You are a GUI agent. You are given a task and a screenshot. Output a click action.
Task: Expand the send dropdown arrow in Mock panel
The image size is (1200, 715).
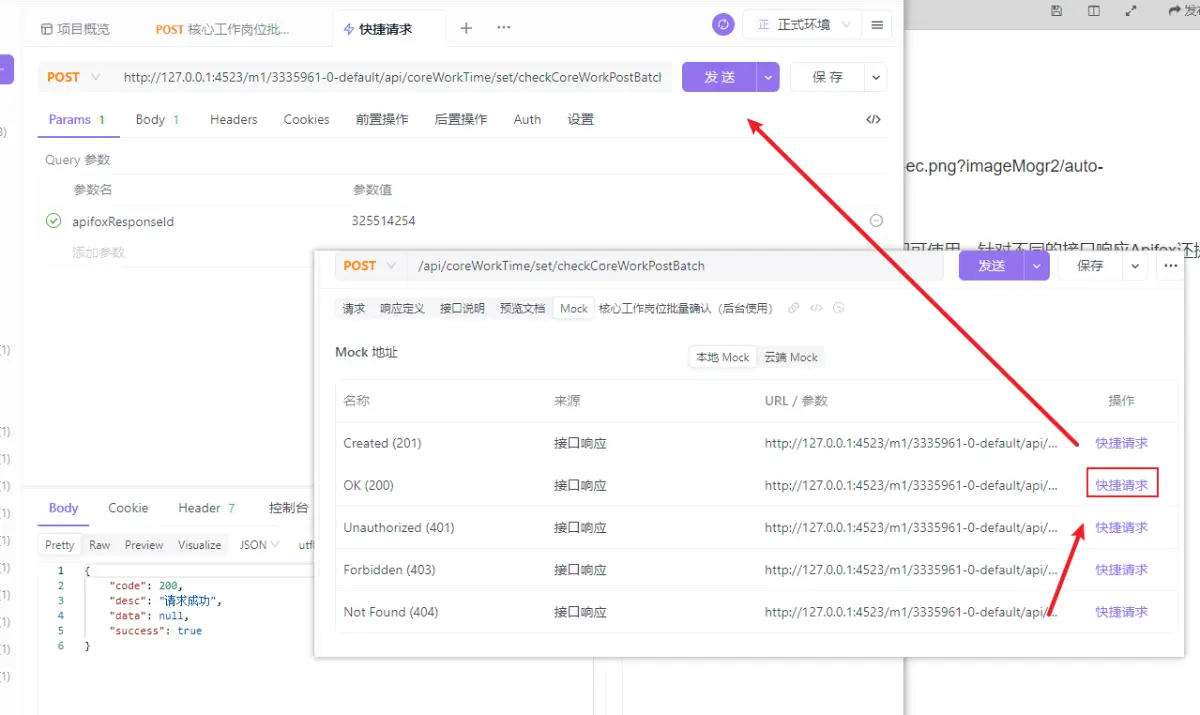[1038, 266]
